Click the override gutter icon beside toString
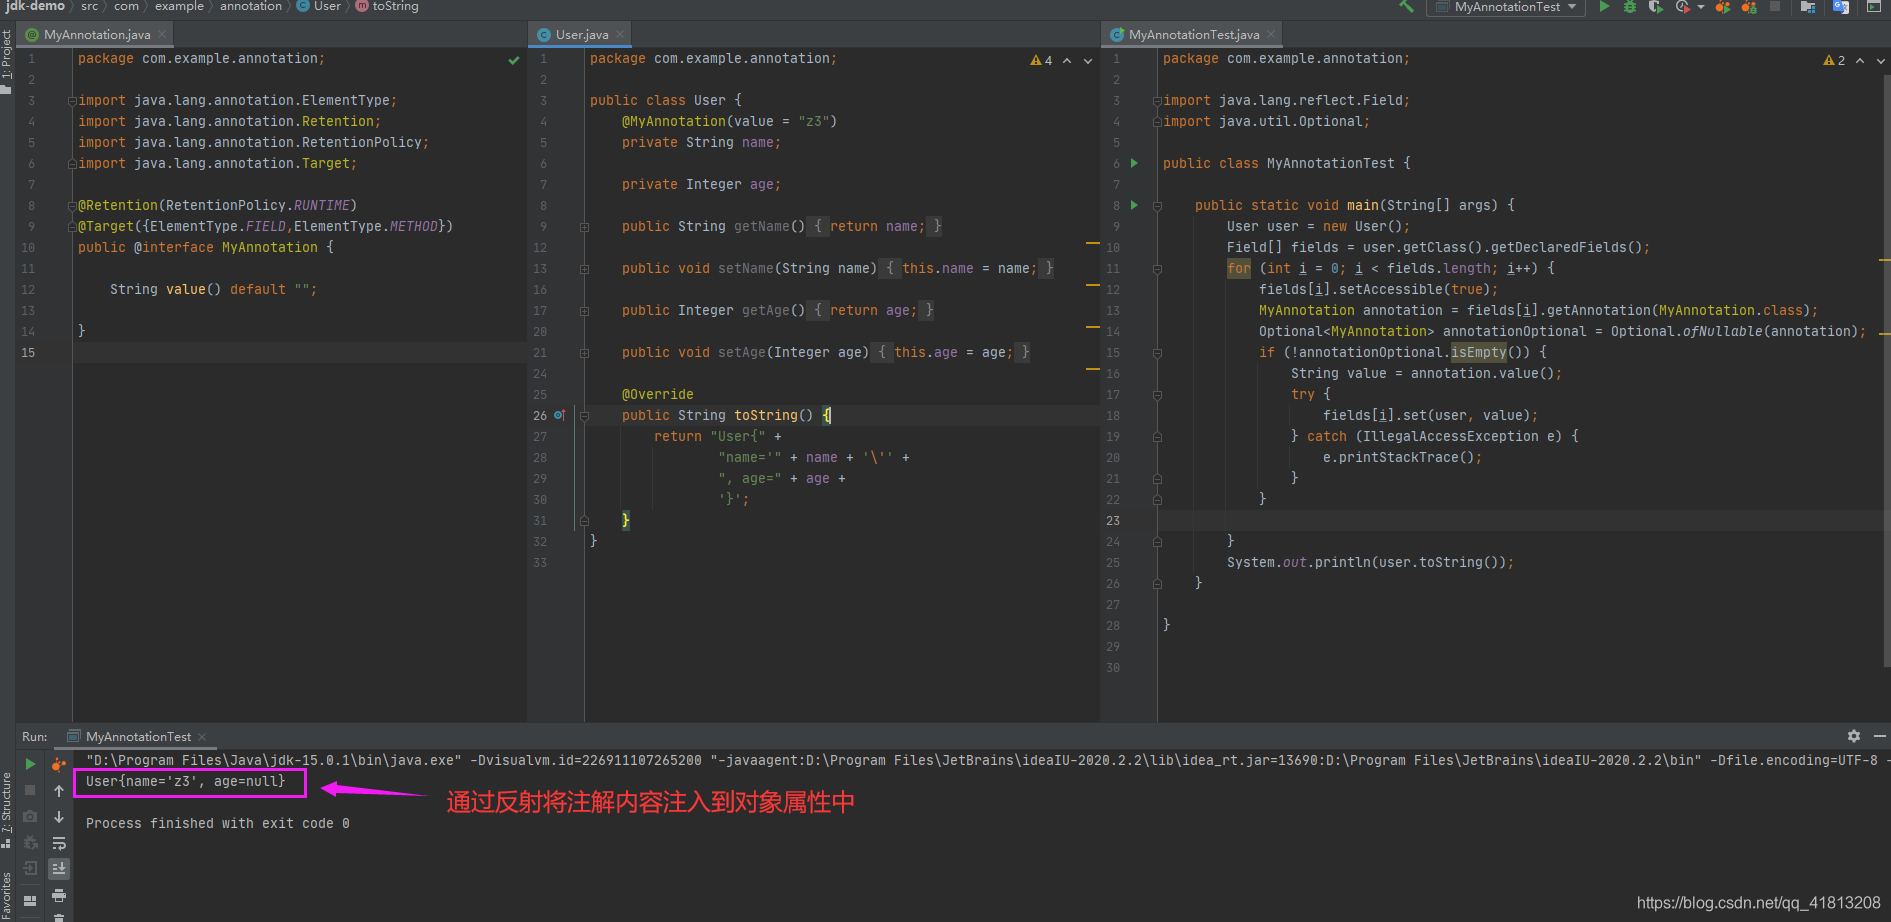The width and height of the screenshot is (1891, 922). click(560, 415)
